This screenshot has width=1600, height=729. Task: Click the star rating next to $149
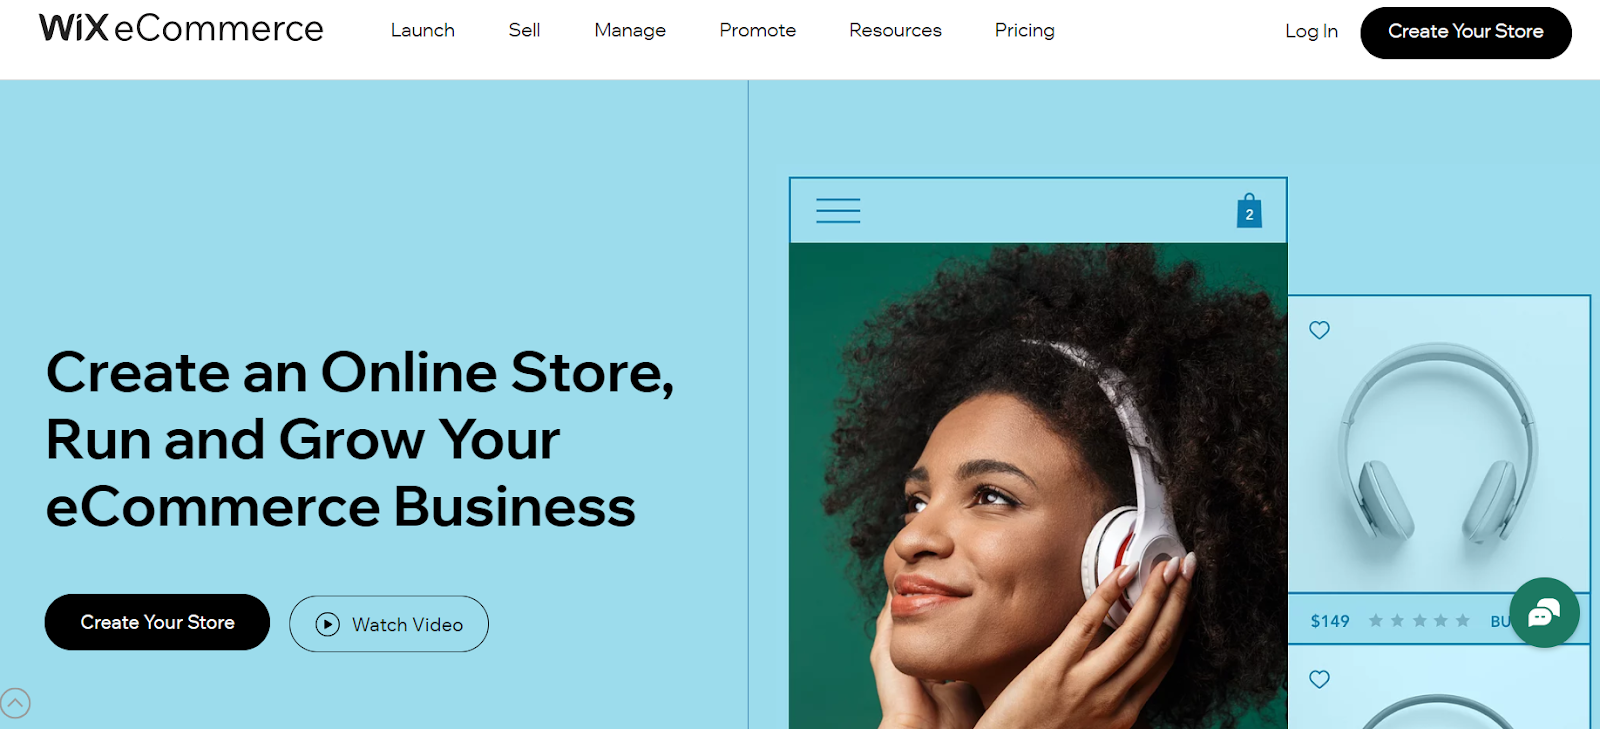coord(1419,621)
